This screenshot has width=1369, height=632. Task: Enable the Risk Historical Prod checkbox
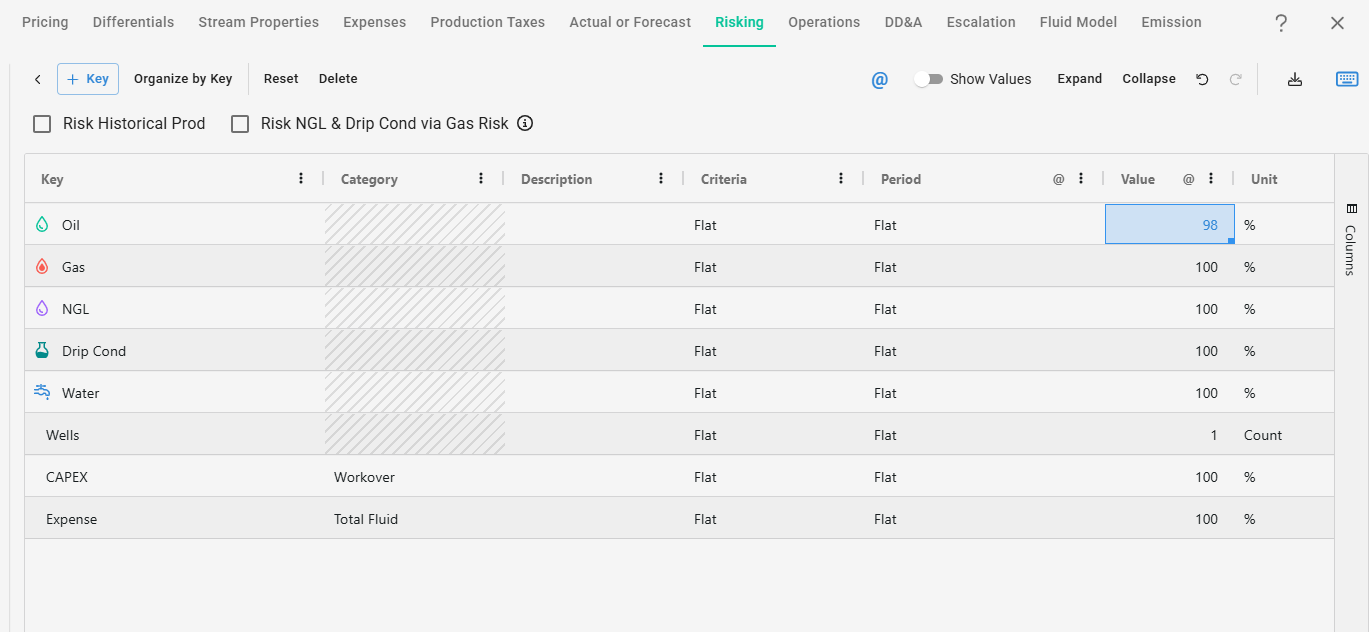coord(42,124)
